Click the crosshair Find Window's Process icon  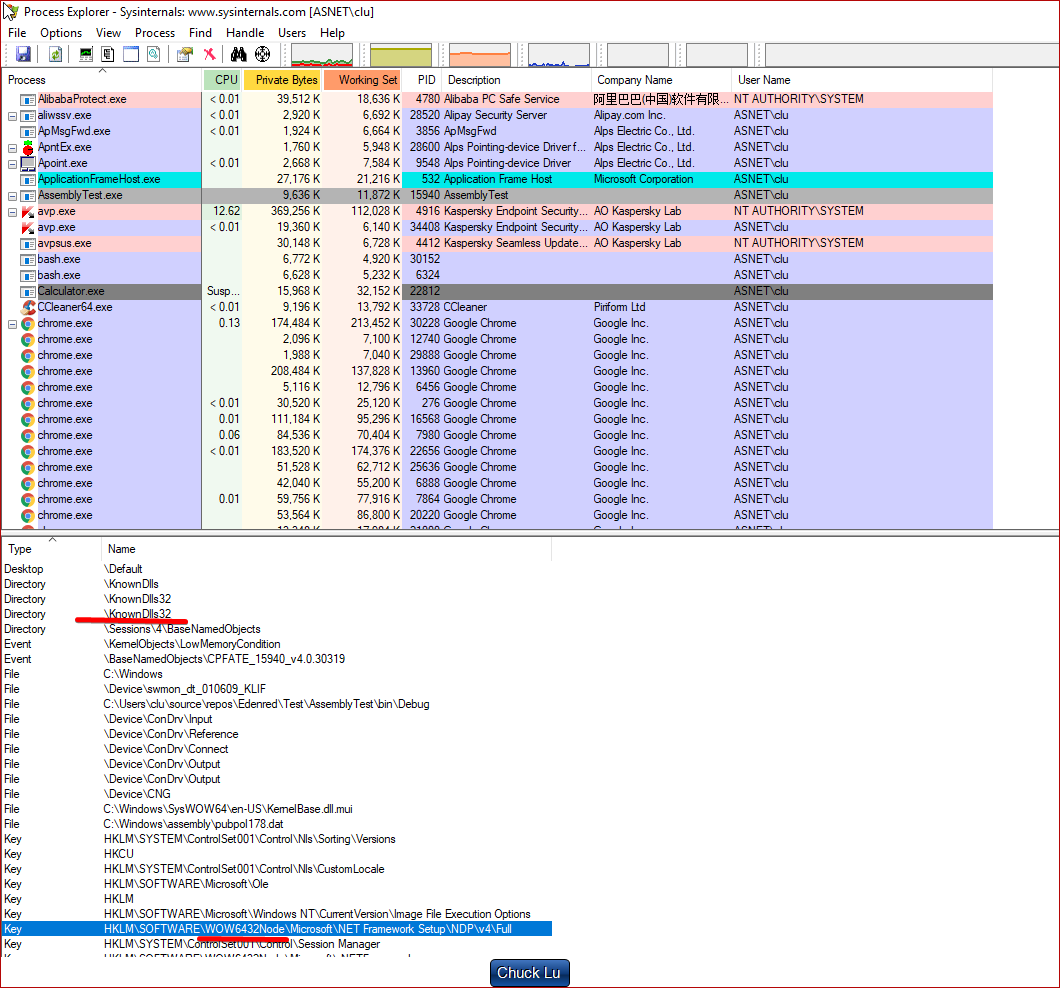point(262,54)
